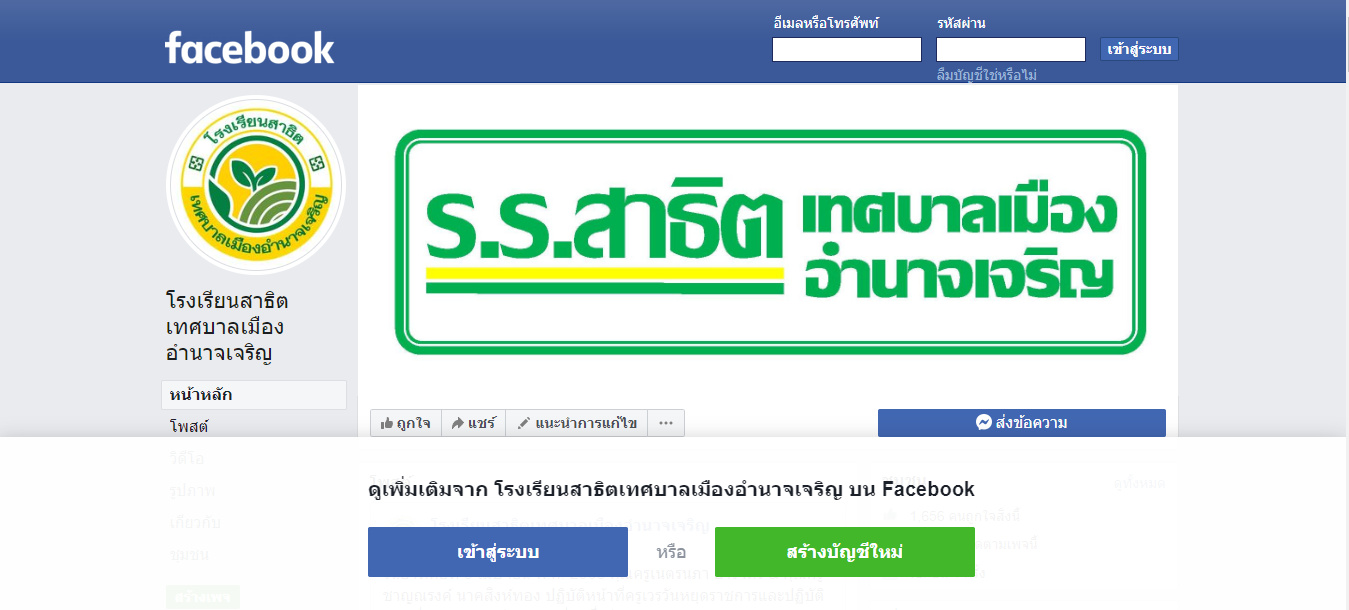Select the หน้าหลัก sidebar tab
Image resolution: width=1349 pixels, height=610 pixels.
point(254,395)
